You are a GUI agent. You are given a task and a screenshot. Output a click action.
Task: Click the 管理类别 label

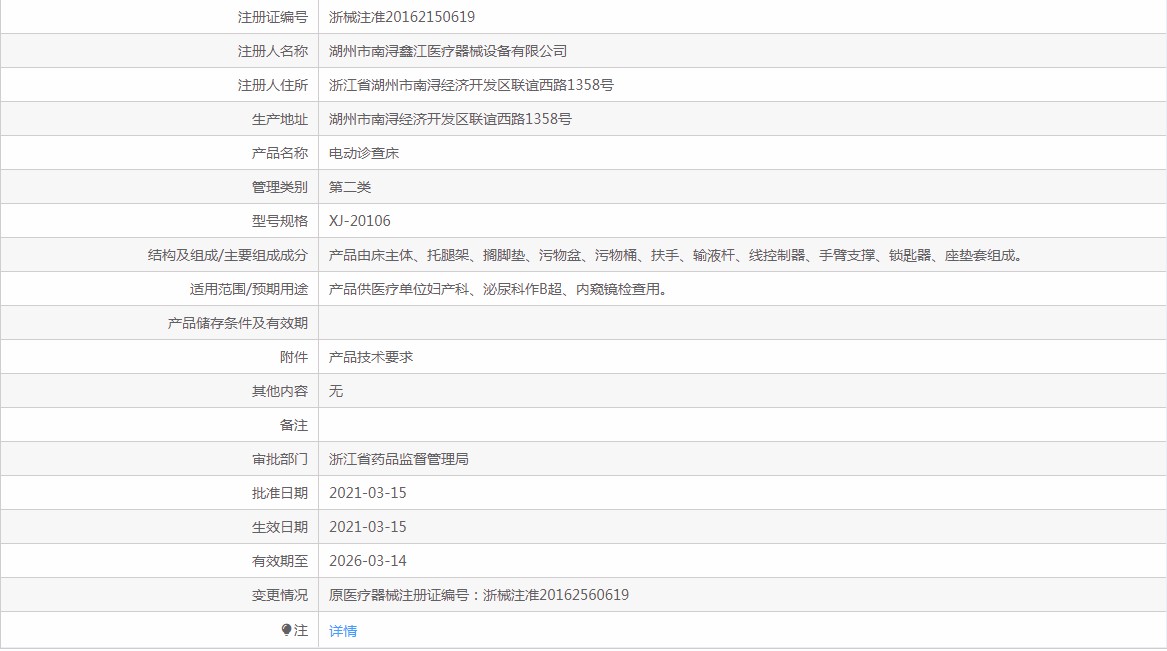coord(280,187)
